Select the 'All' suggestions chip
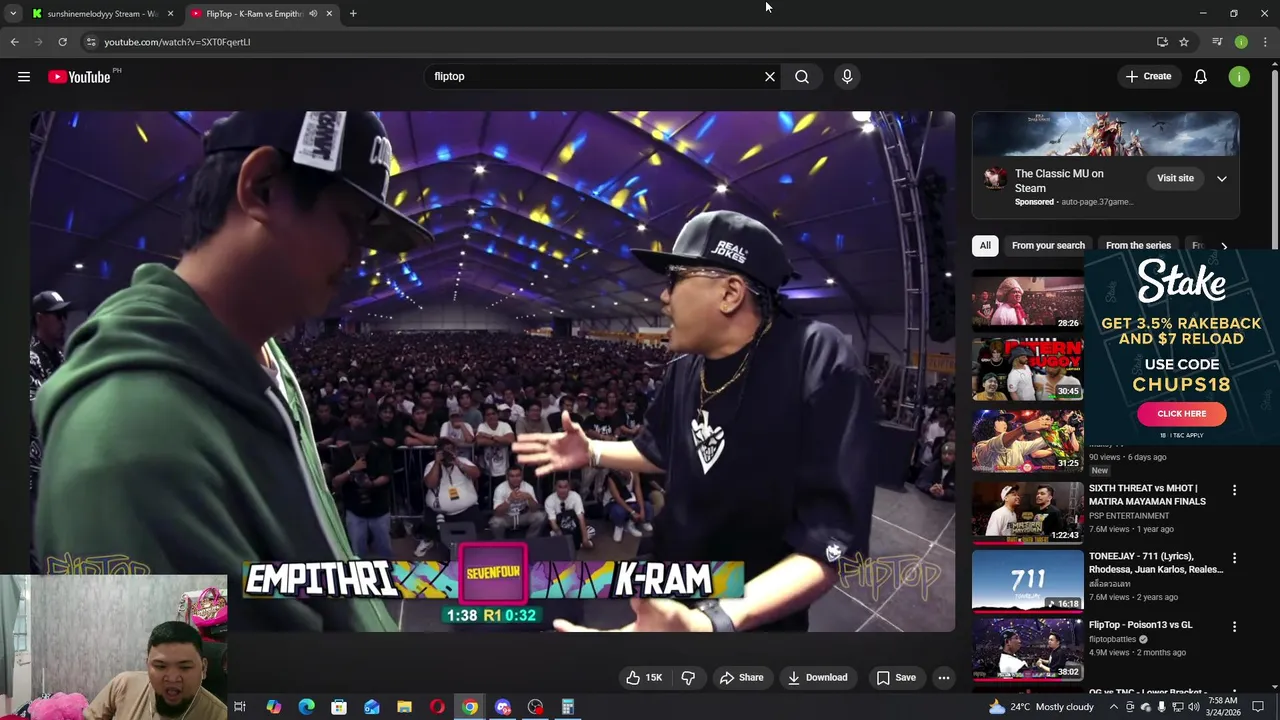The image size is (1280, 720). (x=985, y=246)
